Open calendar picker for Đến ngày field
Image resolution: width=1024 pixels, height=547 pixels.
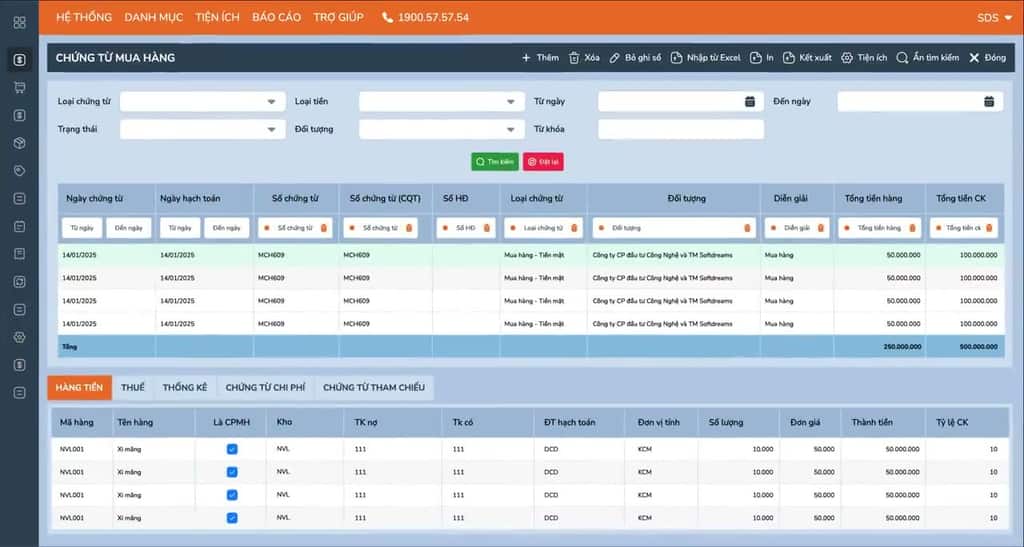point(989,101)
